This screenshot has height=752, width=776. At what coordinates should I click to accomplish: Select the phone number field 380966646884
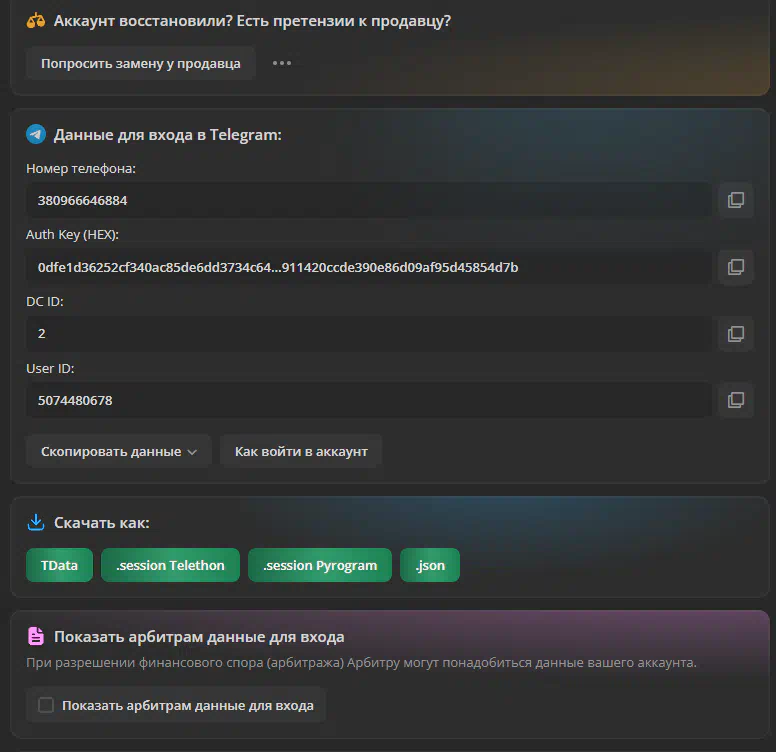tap(369, 200)
